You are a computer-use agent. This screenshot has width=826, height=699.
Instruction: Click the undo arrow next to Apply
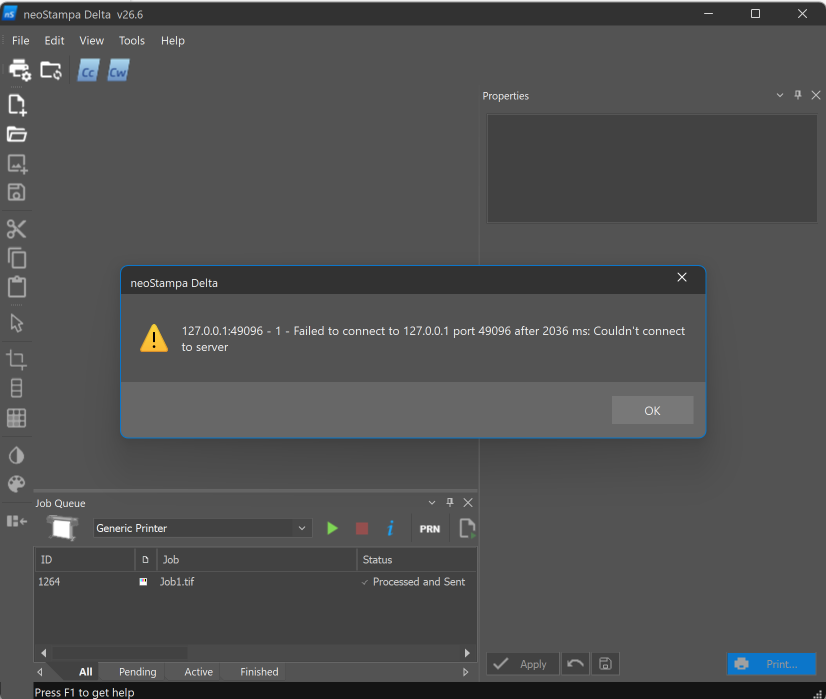pos(575,664)
